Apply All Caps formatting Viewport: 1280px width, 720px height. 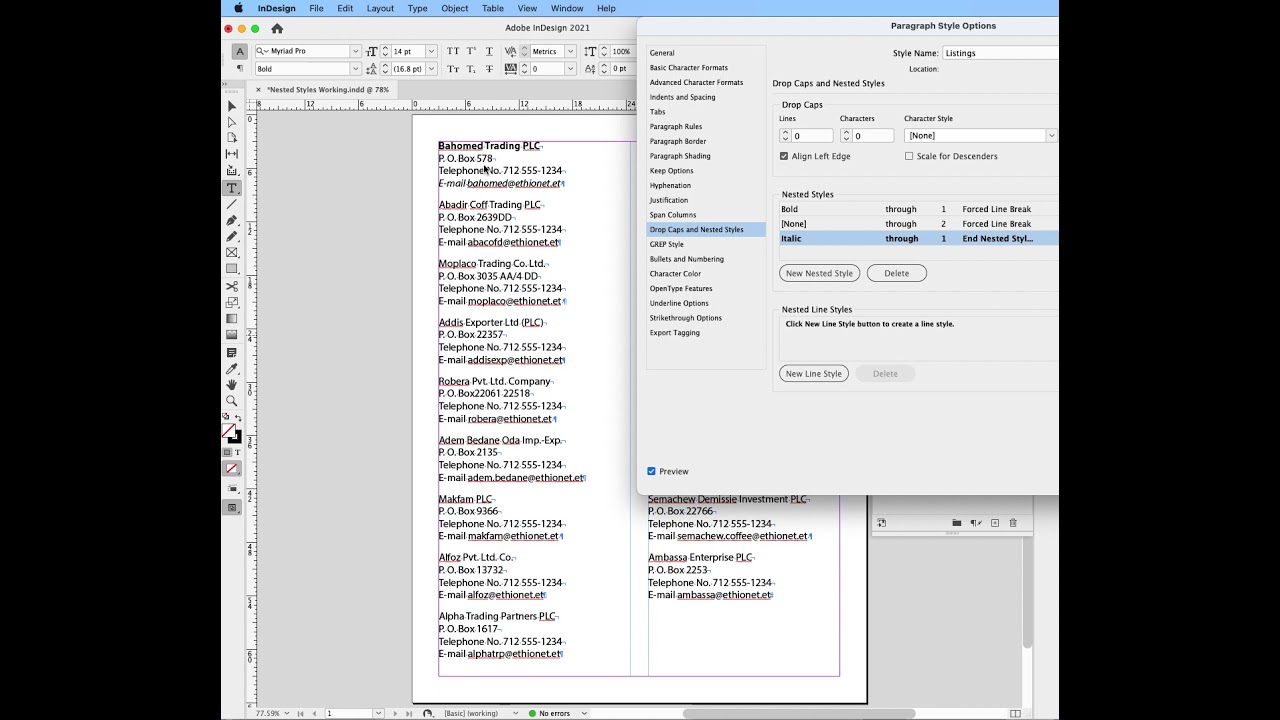click(453, 51)
